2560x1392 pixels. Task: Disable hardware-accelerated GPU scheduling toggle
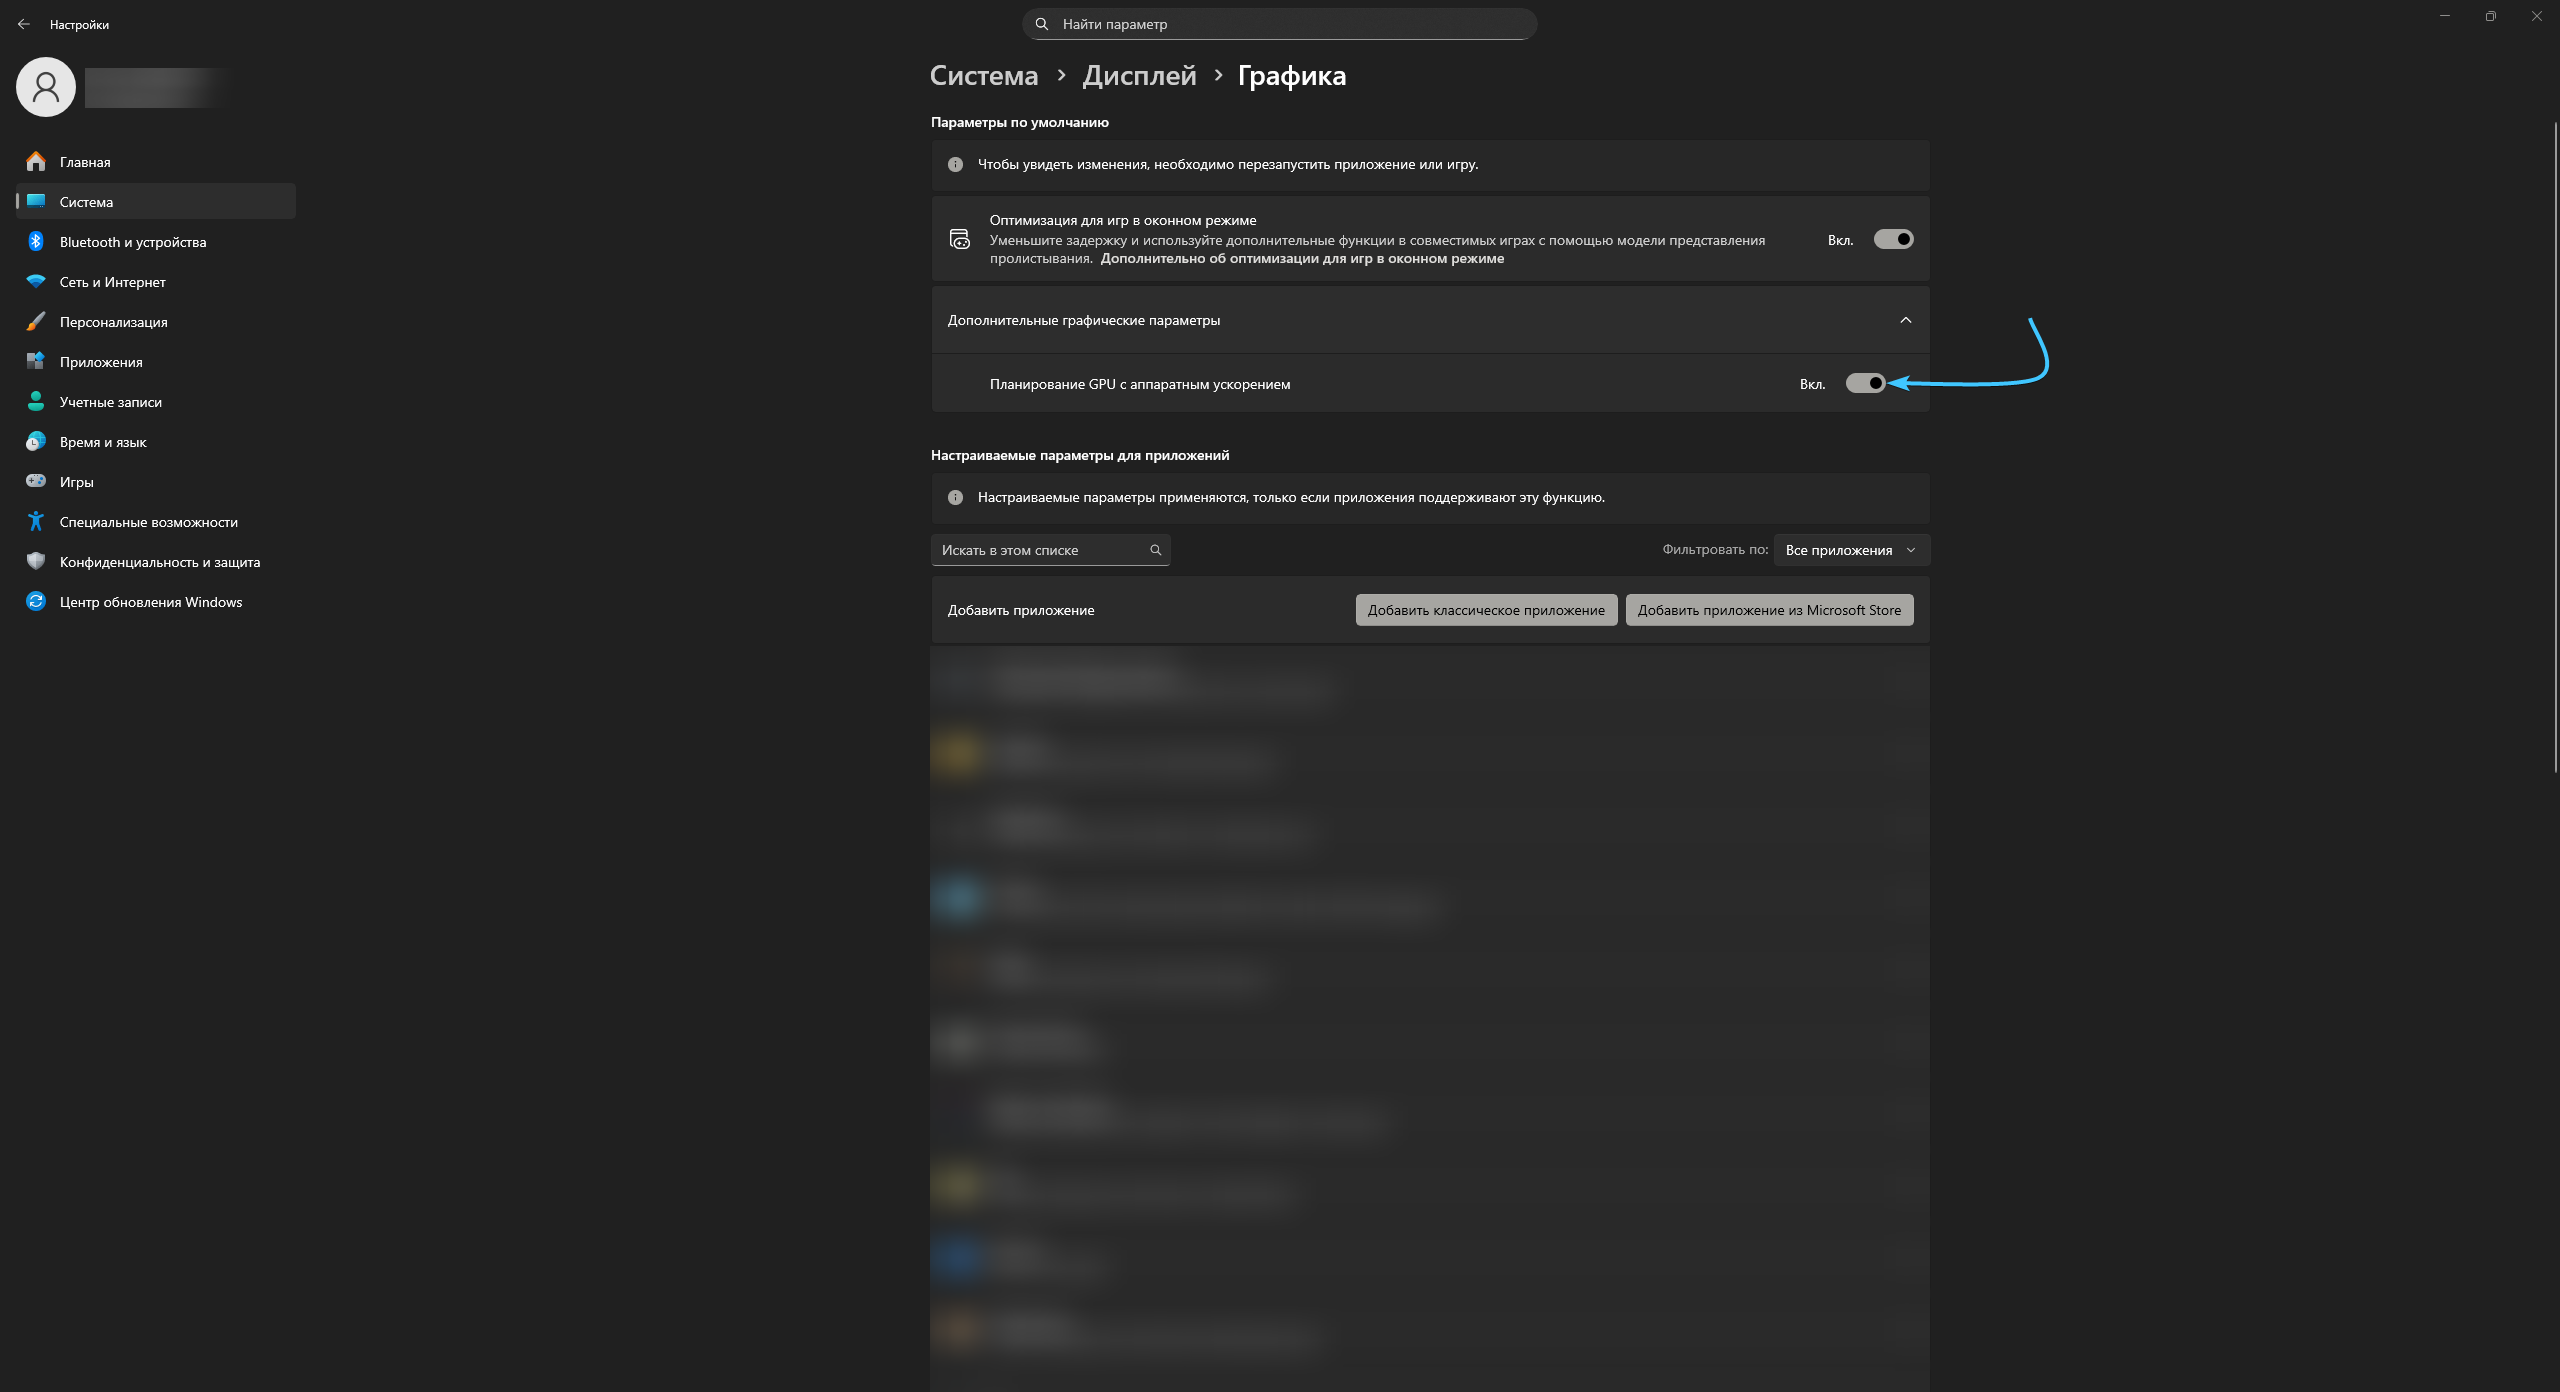[1865, 383]
